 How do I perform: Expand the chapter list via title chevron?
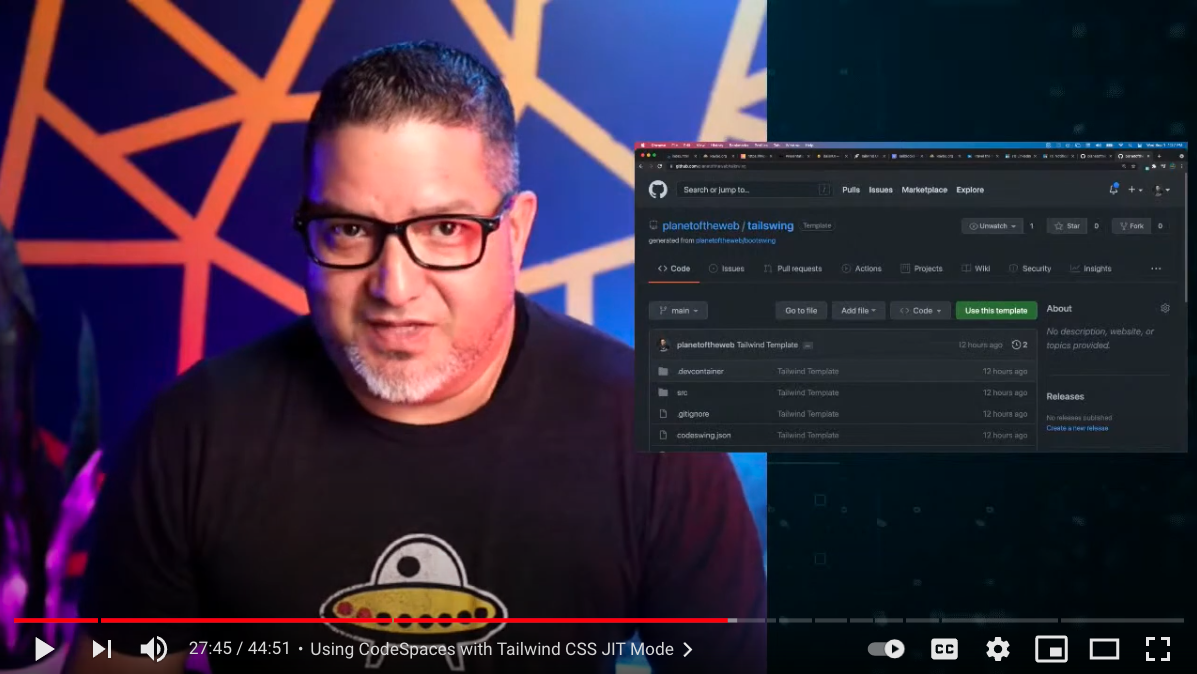click(x=688, y=649)
